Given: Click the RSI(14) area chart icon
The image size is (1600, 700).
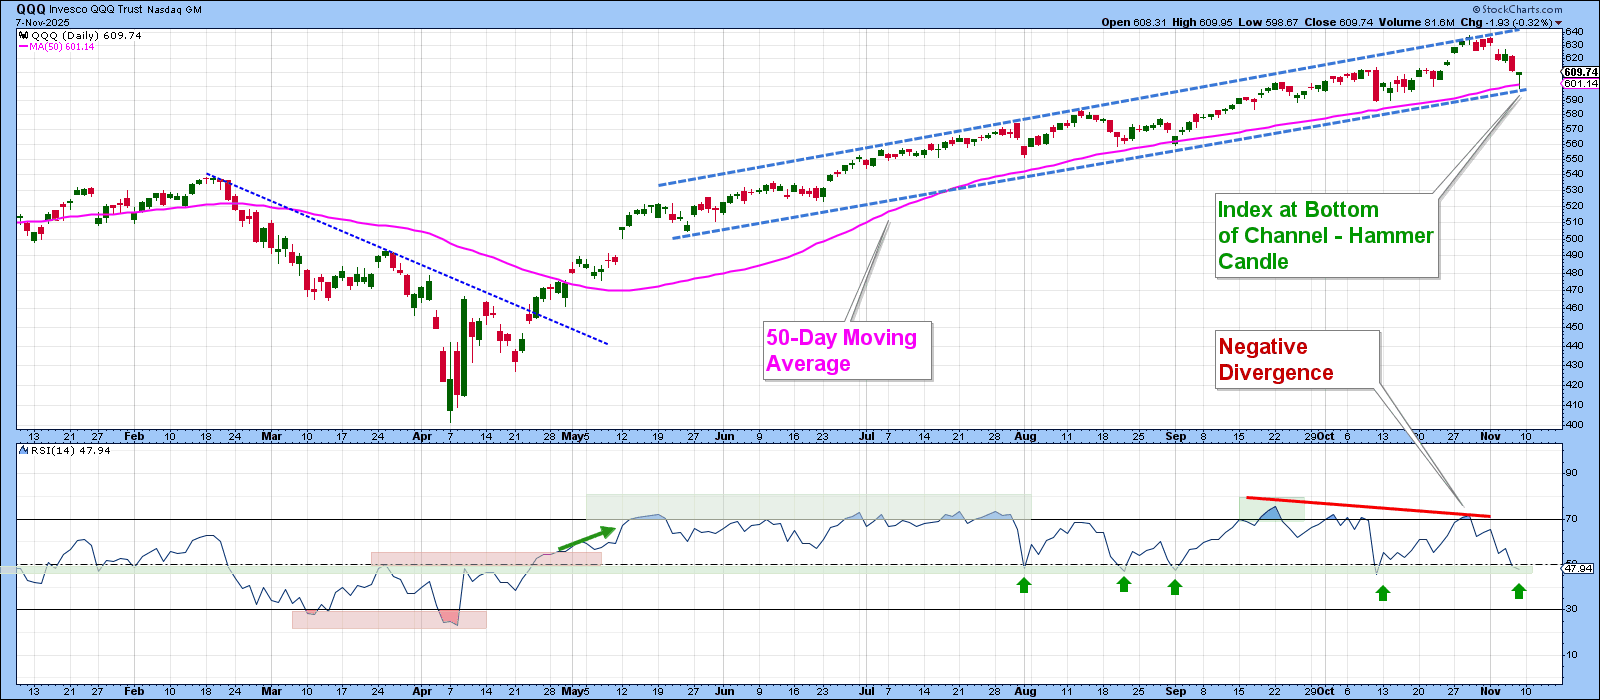Looking at the screenshot, I should tap(24, 451).
